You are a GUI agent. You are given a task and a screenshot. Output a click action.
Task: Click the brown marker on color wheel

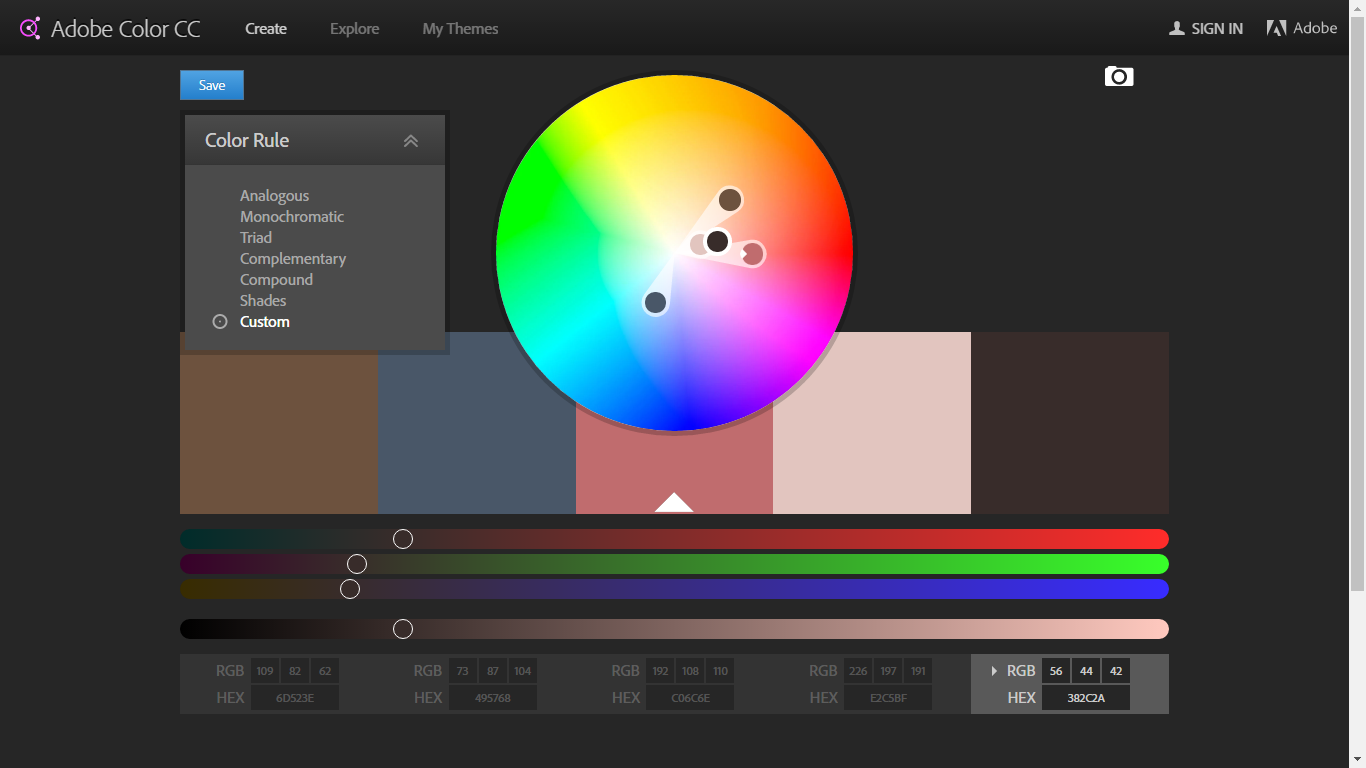pos(730,199)
